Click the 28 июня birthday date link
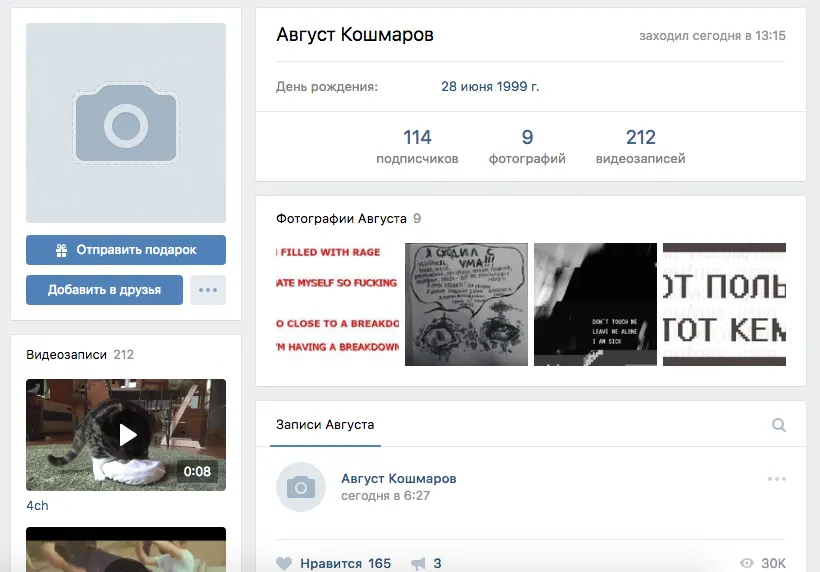 490,87
